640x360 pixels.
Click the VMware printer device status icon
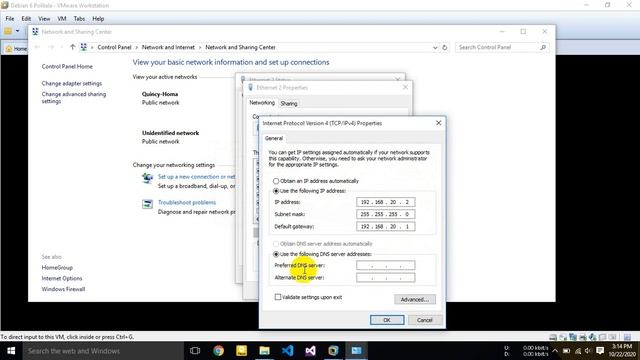tap(583, 337)
